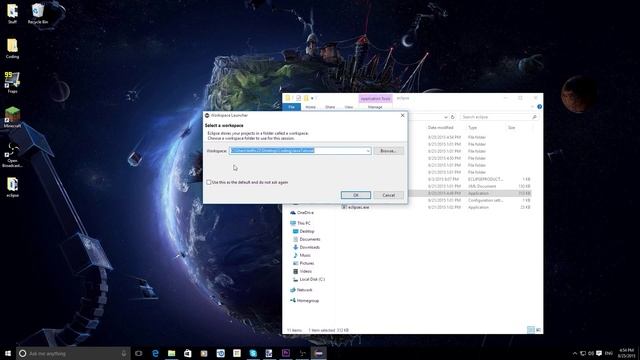The width and height of the screenshot is (640, 360).
Task: Open Explorer help question mark icon
Action: click(x=539, y=107)
